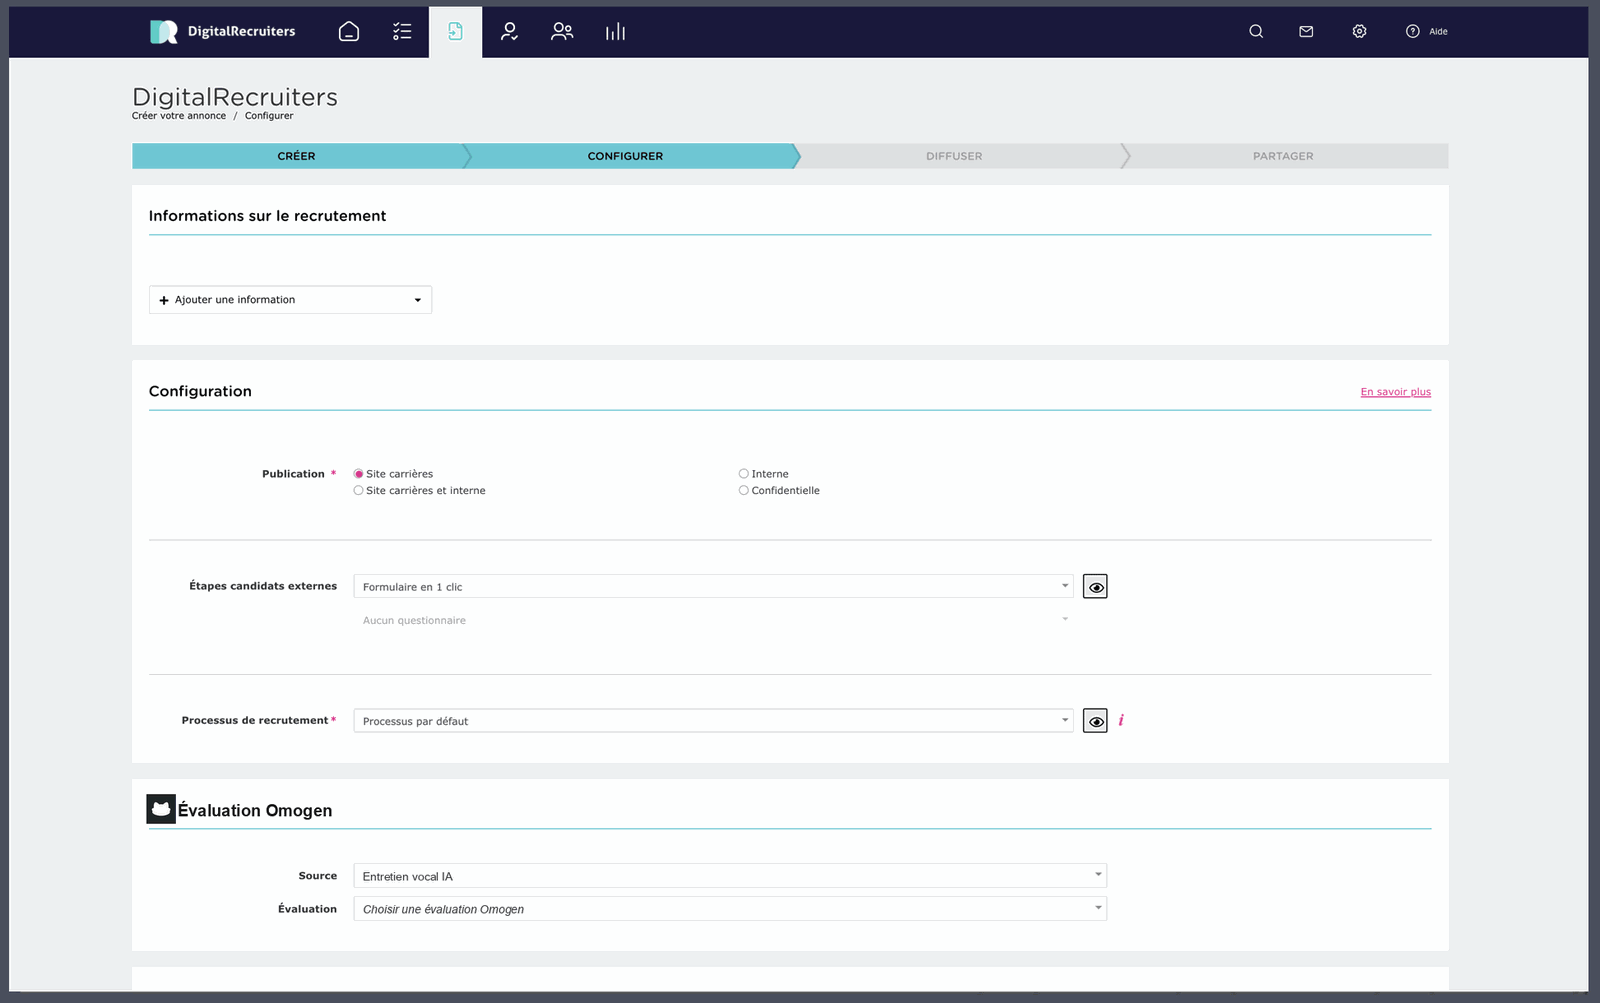This screenshot has height=1003, width=1600.
Task: Open the statistics bar chart icon
Action: [x=615, y=32]
